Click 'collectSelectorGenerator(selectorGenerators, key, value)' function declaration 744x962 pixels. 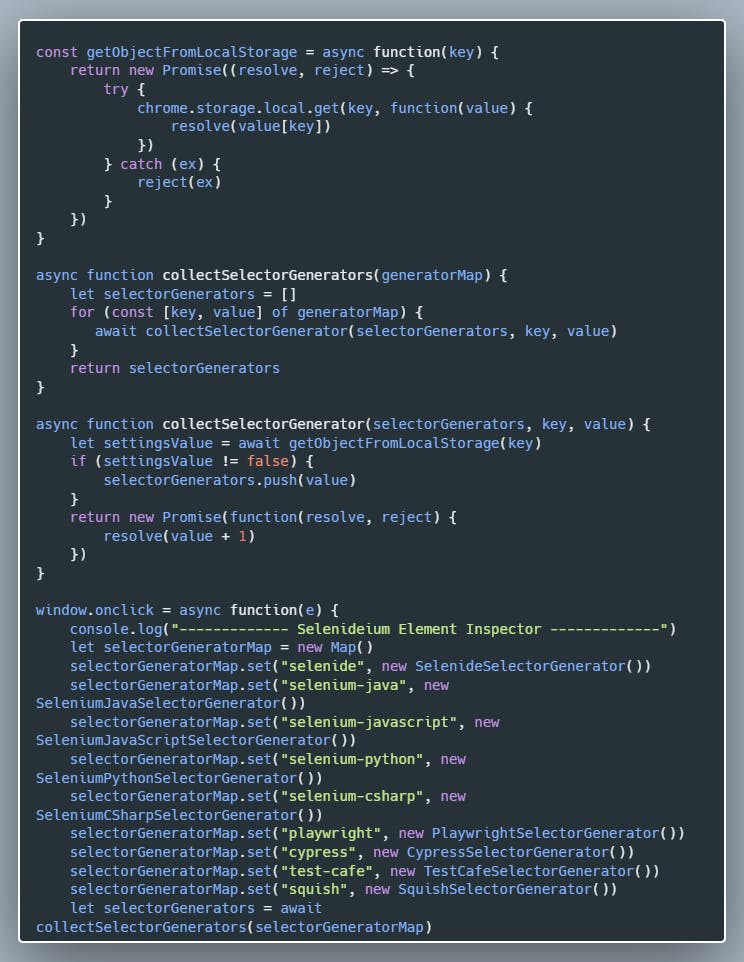click(x=398, y=424)
